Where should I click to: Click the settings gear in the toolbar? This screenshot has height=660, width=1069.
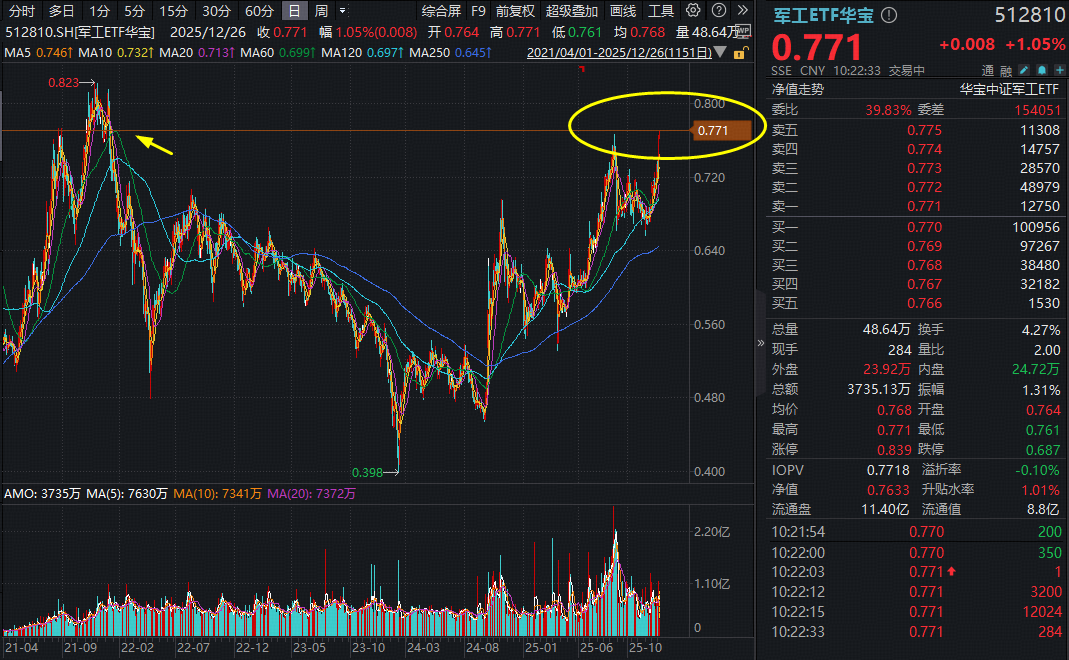(x=693, y=10)
